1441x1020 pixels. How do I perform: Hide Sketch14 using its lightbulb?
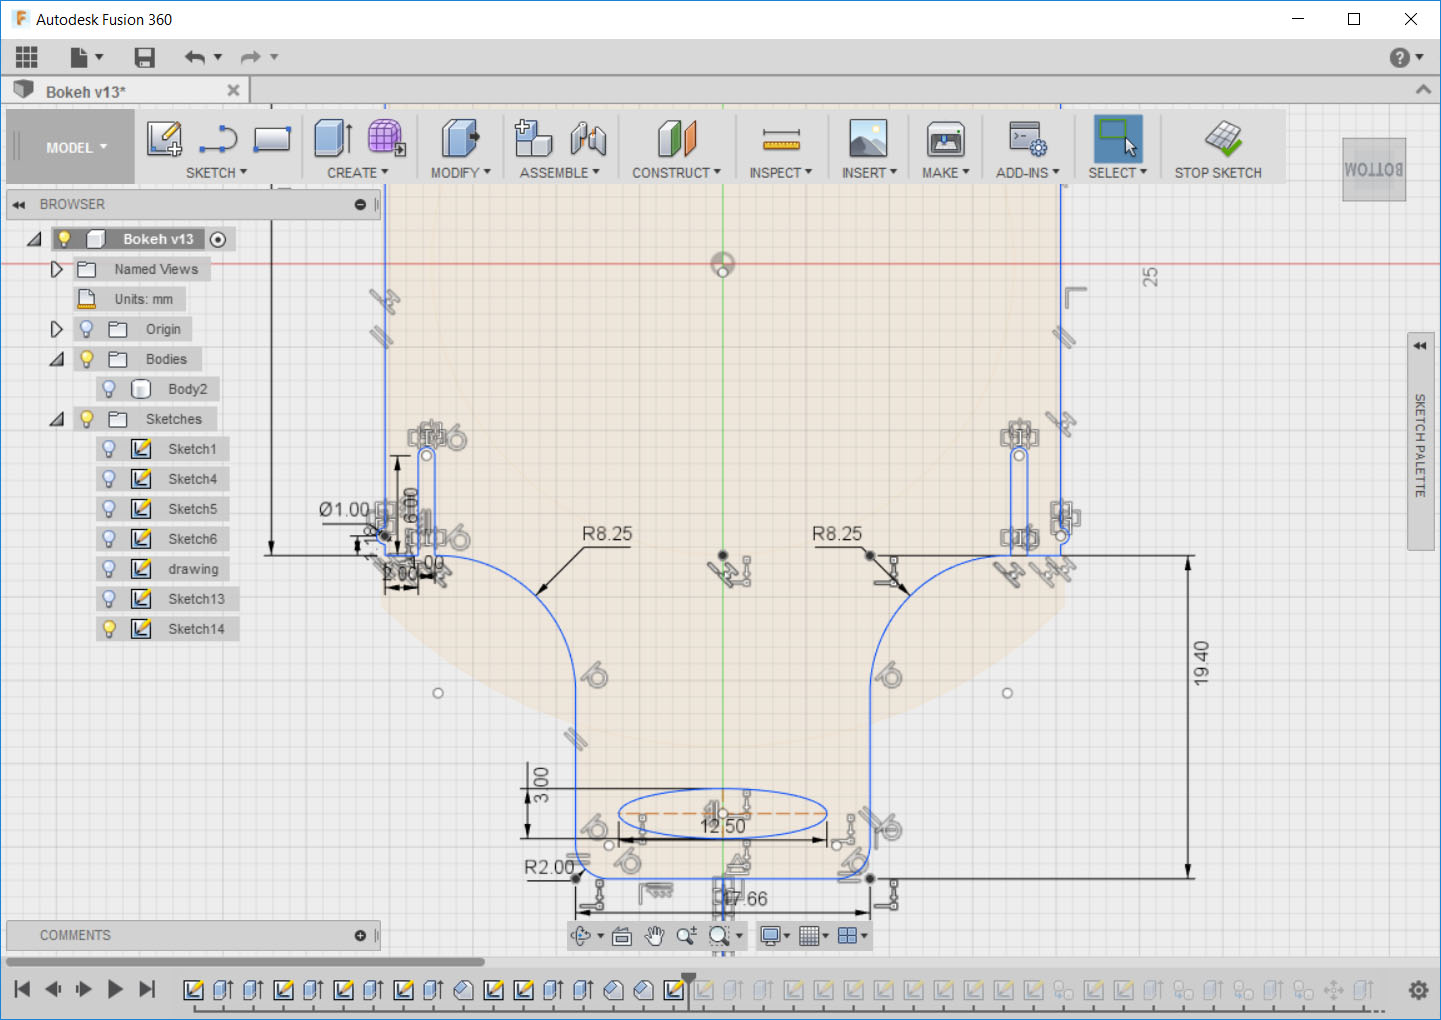(109, 629)
